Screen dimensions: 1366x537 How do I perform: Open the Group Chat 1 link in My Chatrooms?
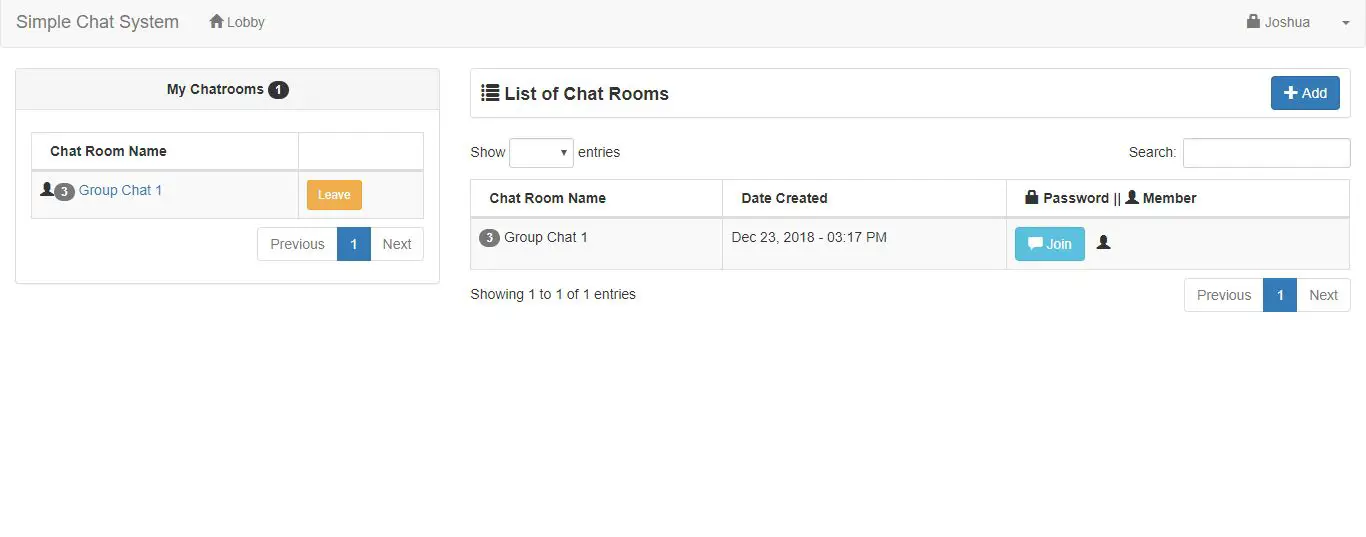point(120,190)
